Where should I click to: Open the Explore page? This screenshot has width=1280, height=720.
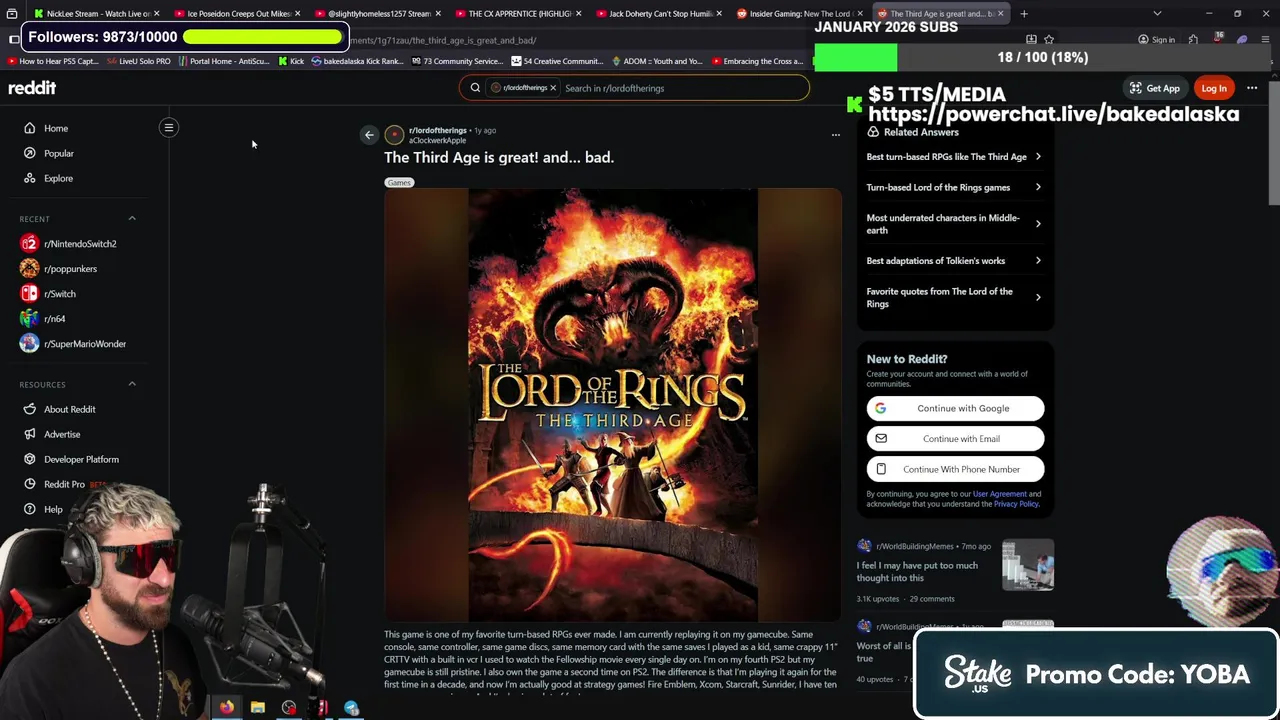click(58, 178)
